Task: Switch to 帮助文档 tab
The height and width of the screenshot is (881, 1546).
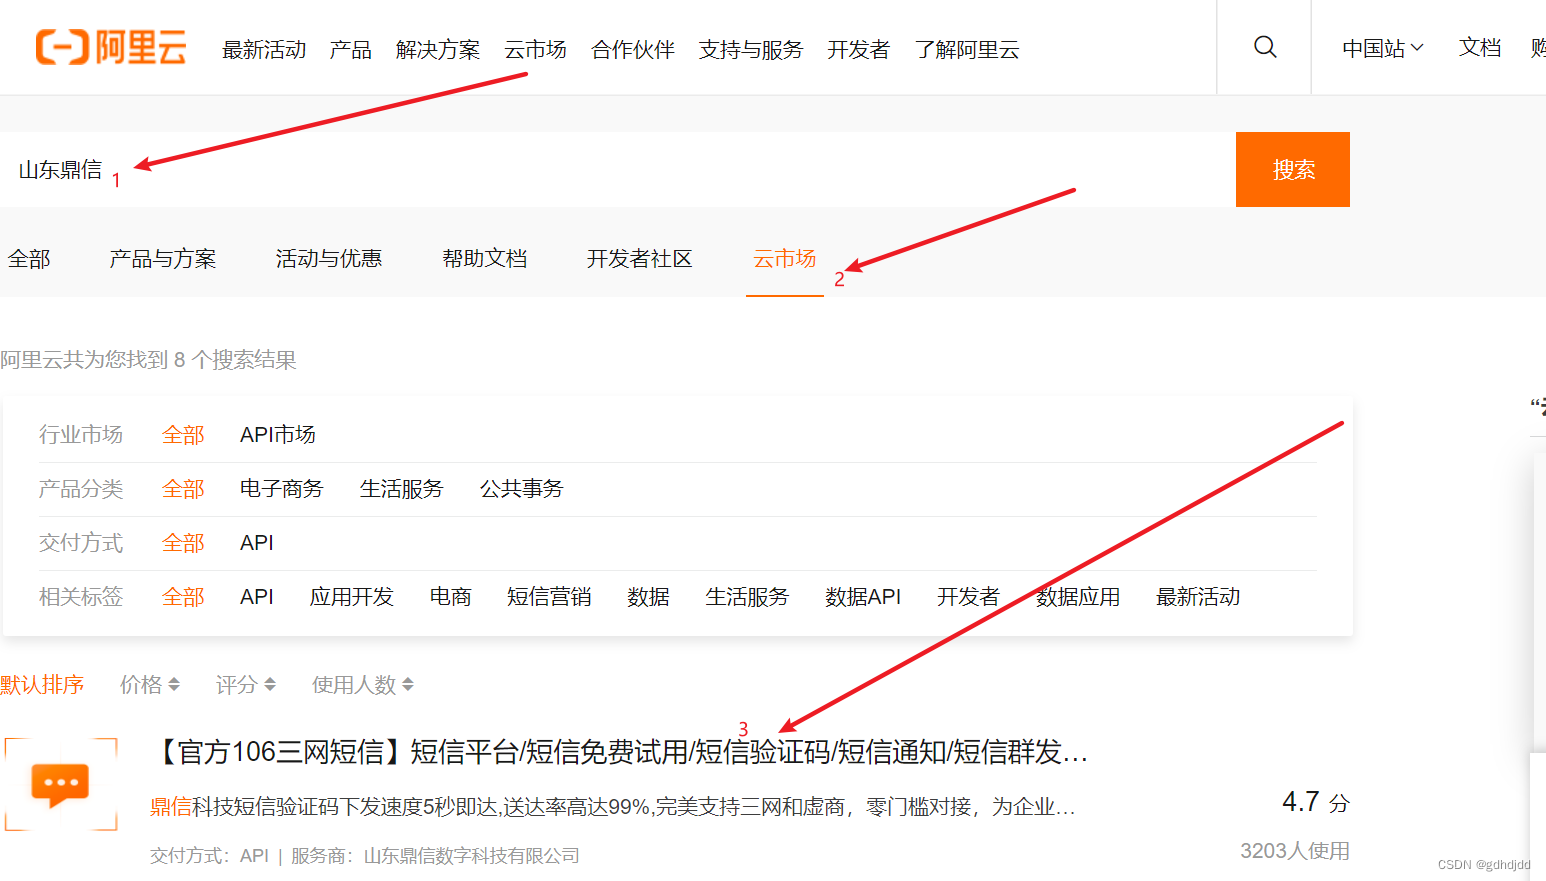Action: coord(485,259)
